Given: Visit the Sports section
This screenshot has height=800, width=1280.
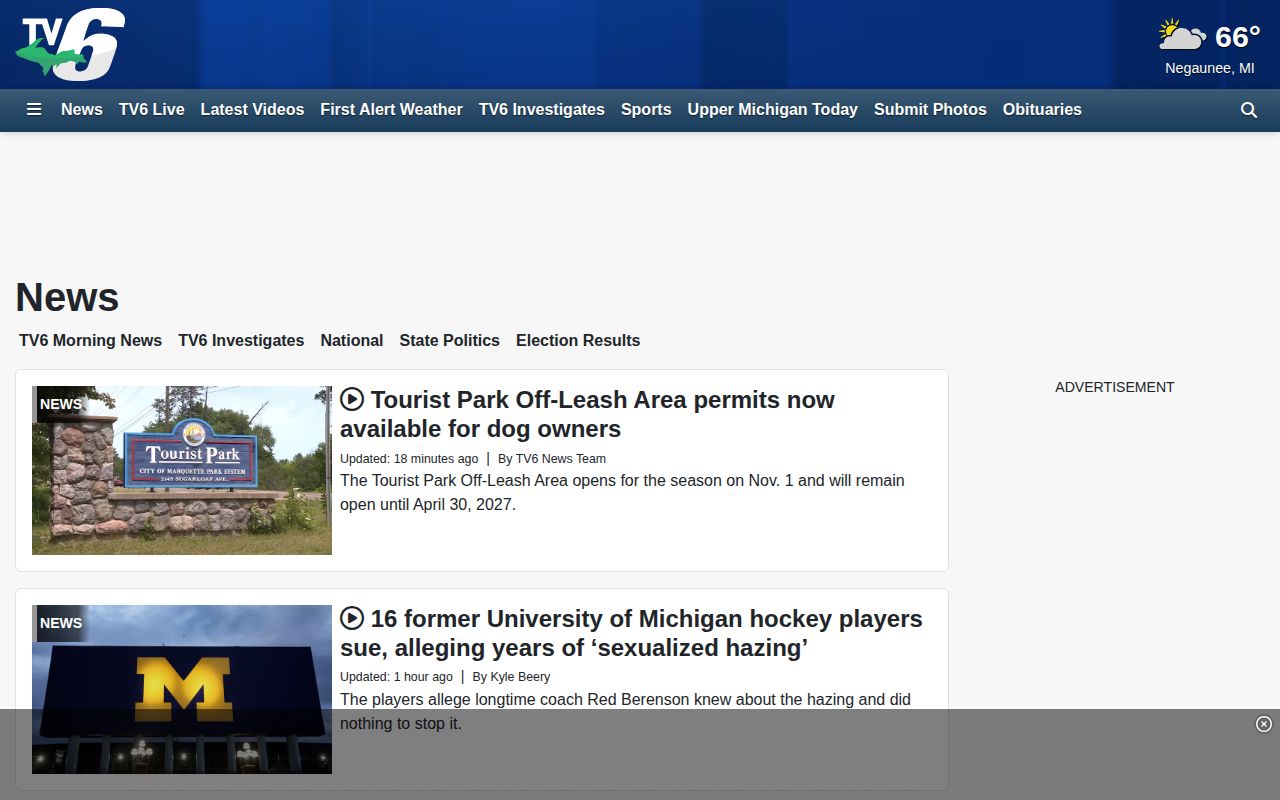Looking at the screenshot, I should click(x=646, y=110).
